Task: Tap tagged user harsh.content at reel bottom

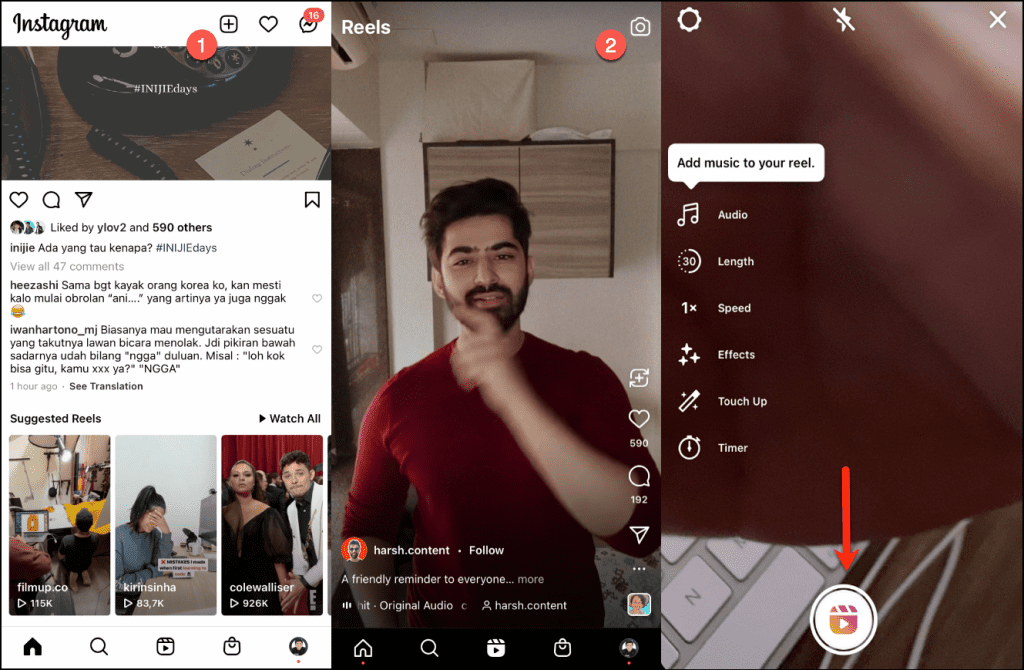Action: coord(524,605)
